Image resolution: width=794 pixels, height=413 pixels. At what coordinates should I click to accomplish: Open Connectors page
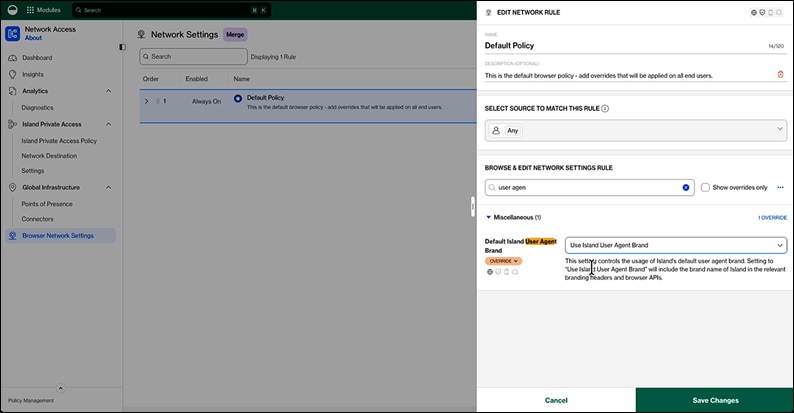pos(37,219)
